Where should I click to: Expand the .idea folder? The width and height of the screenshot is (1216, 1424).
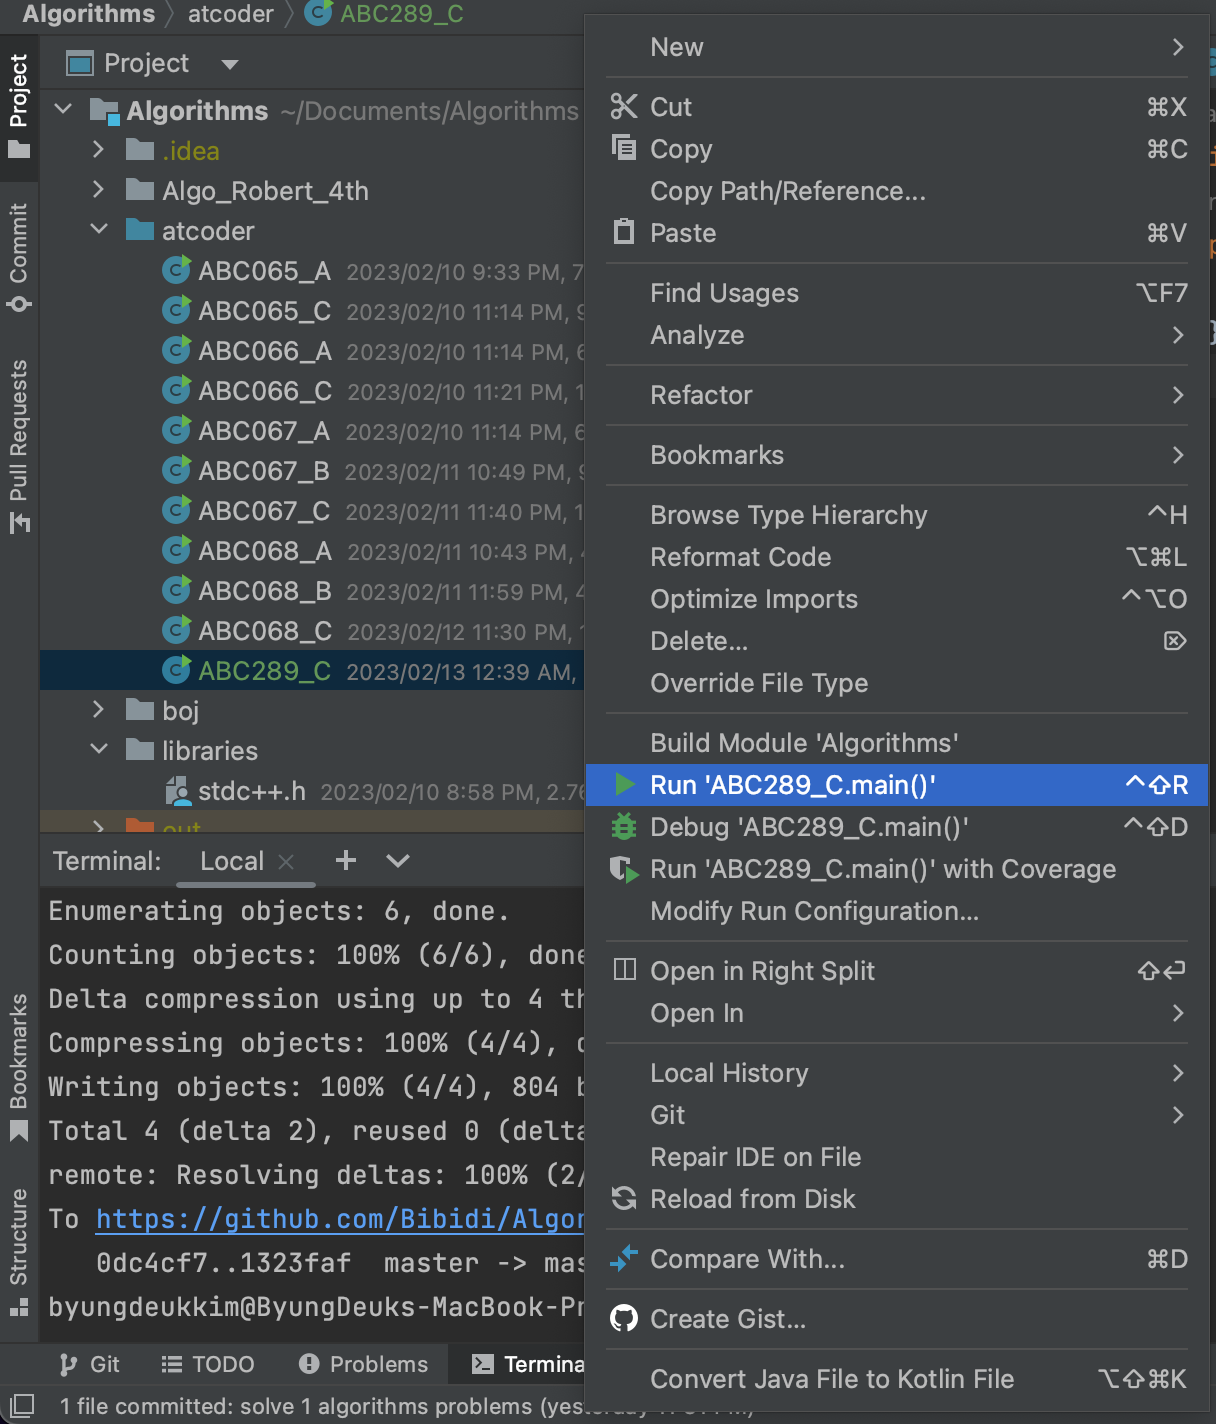[x=98, y=149]
